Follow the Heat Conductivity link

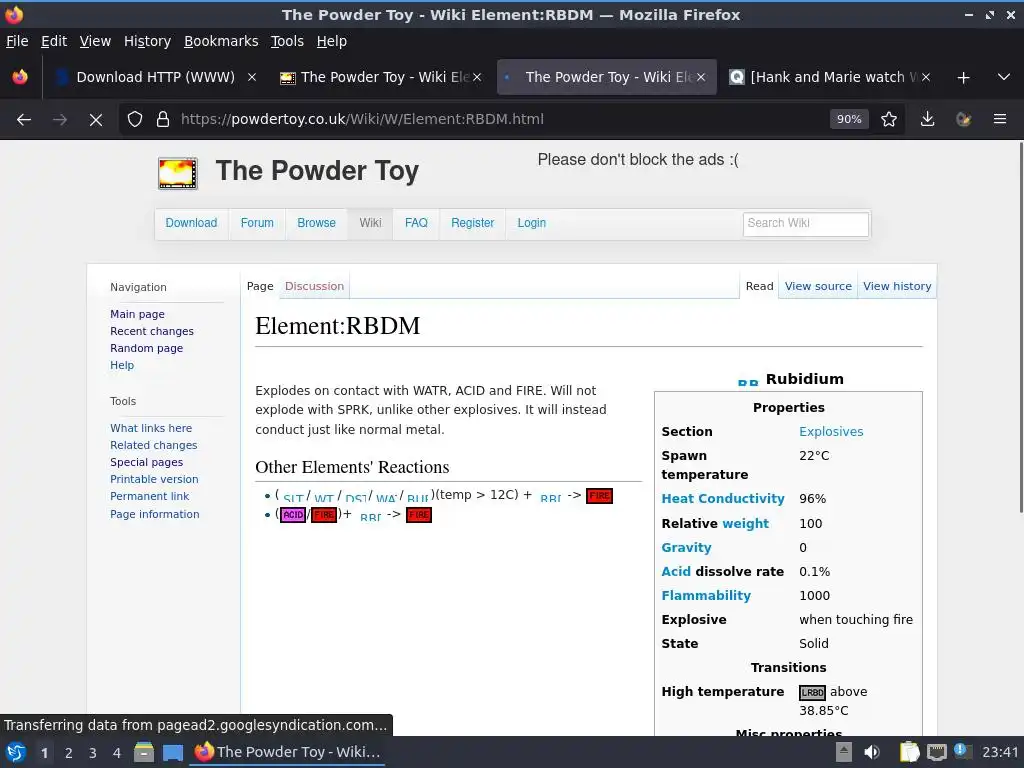coord(722,499)
